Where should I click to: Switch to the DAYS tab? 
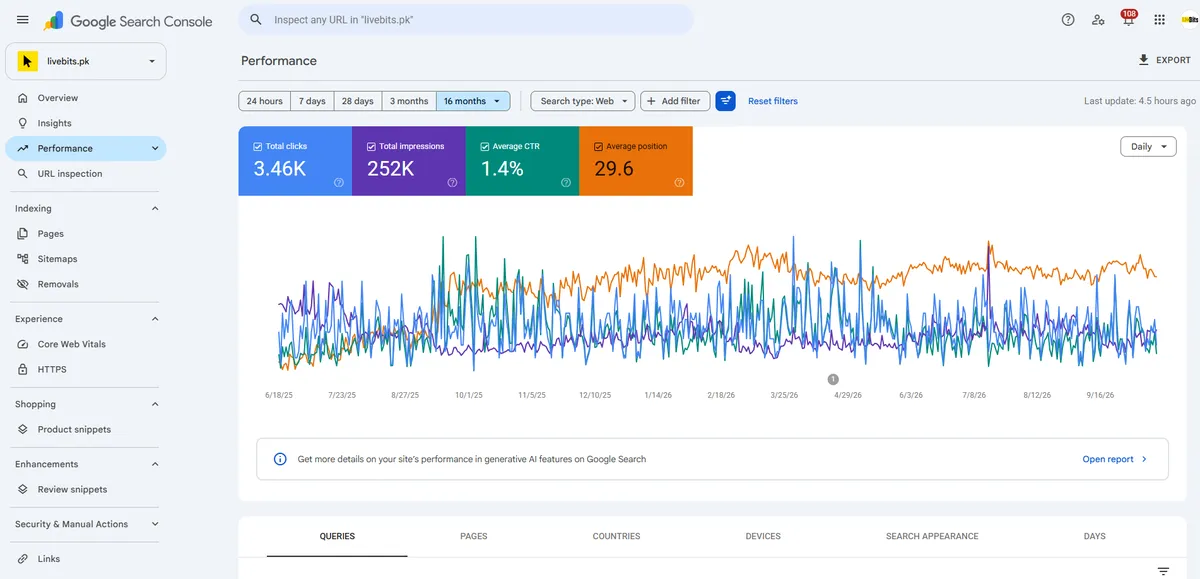(x=1095, y=537)
